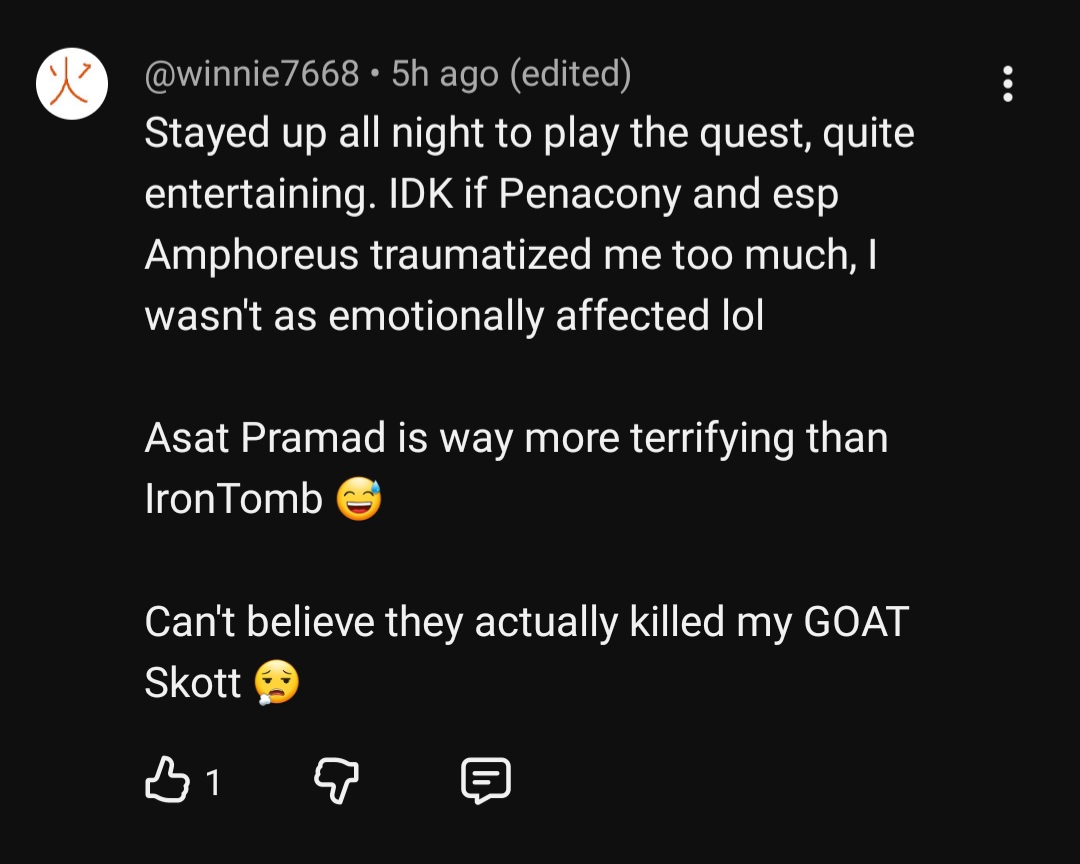This screenshot has height=864, width=1080.
Task: Click the word Skott in the comment
Action: click(x=193, y=683)
